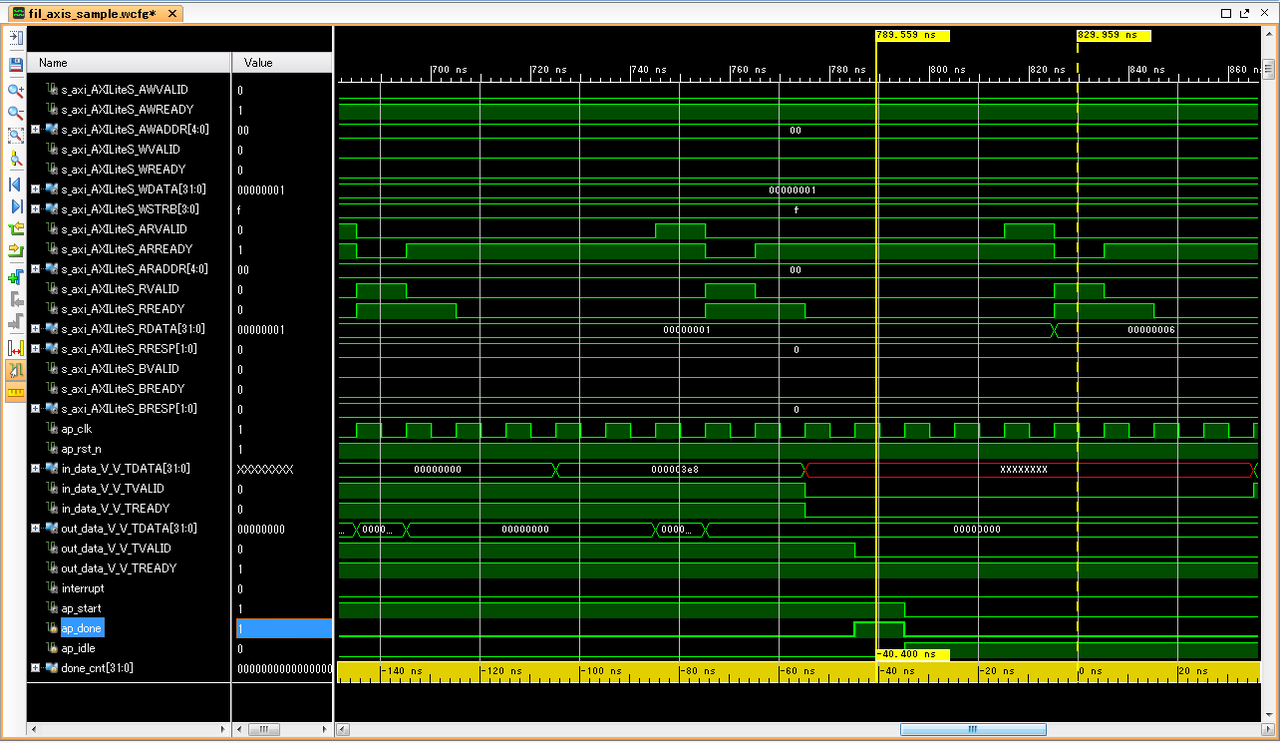
Task: Select the s_axi_AXILiteS_AWVALID signal
Action: tap(124, 90)
